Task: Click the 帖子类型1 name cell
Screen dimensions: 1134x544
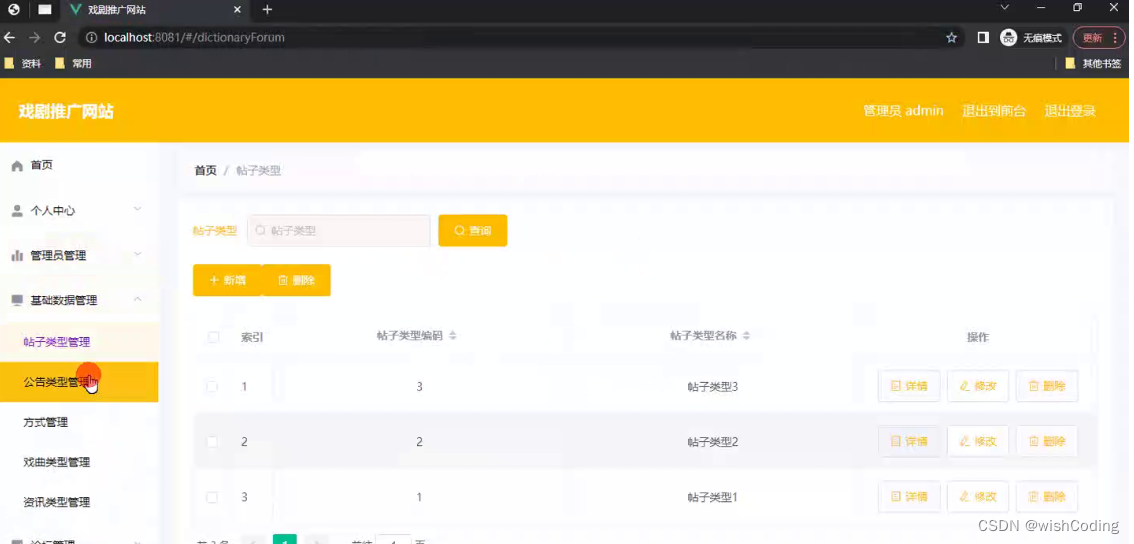Action: point(712,497)
